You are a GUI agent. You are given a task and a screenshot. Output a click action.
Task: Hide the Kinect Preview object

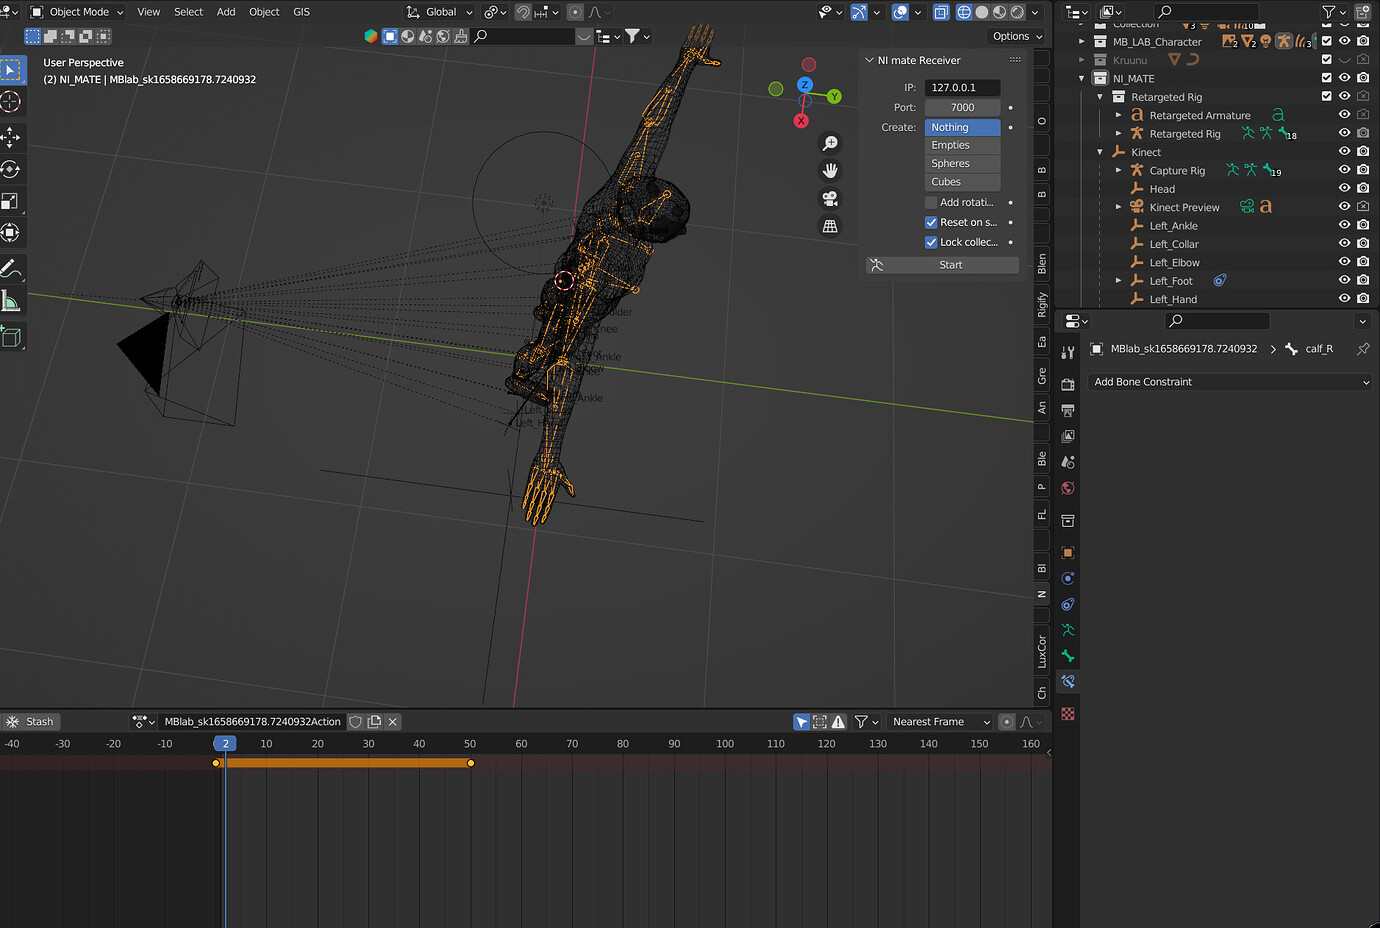pyautogui.click(x=1344, y=207)
